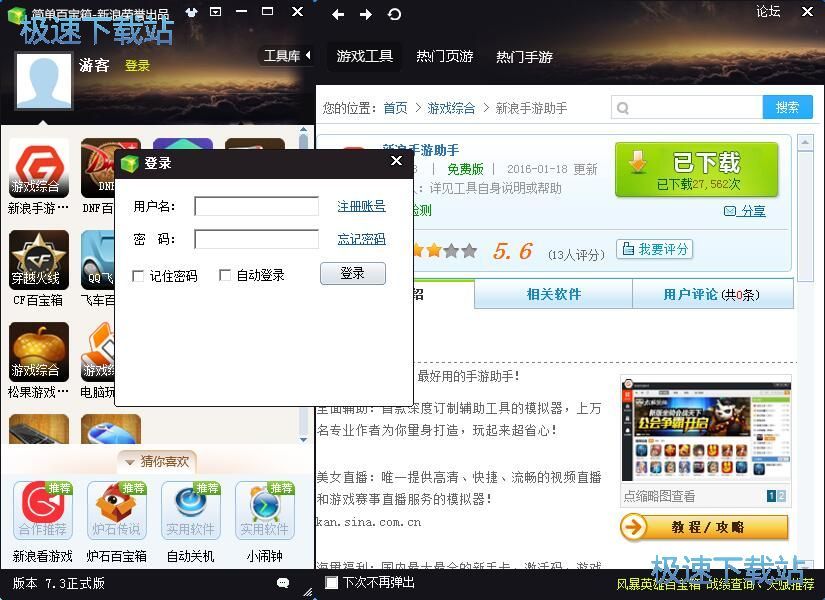Switch to 热门手游 tab
The image size is (825, 600).
tap(524, 56)
